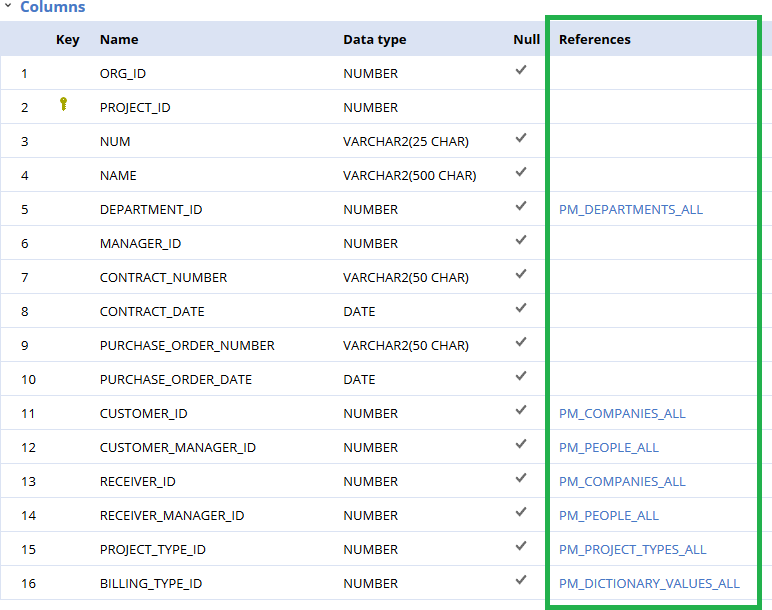Open the PM_PROJECT_TYPES_ALL reference link

point(632,549)
